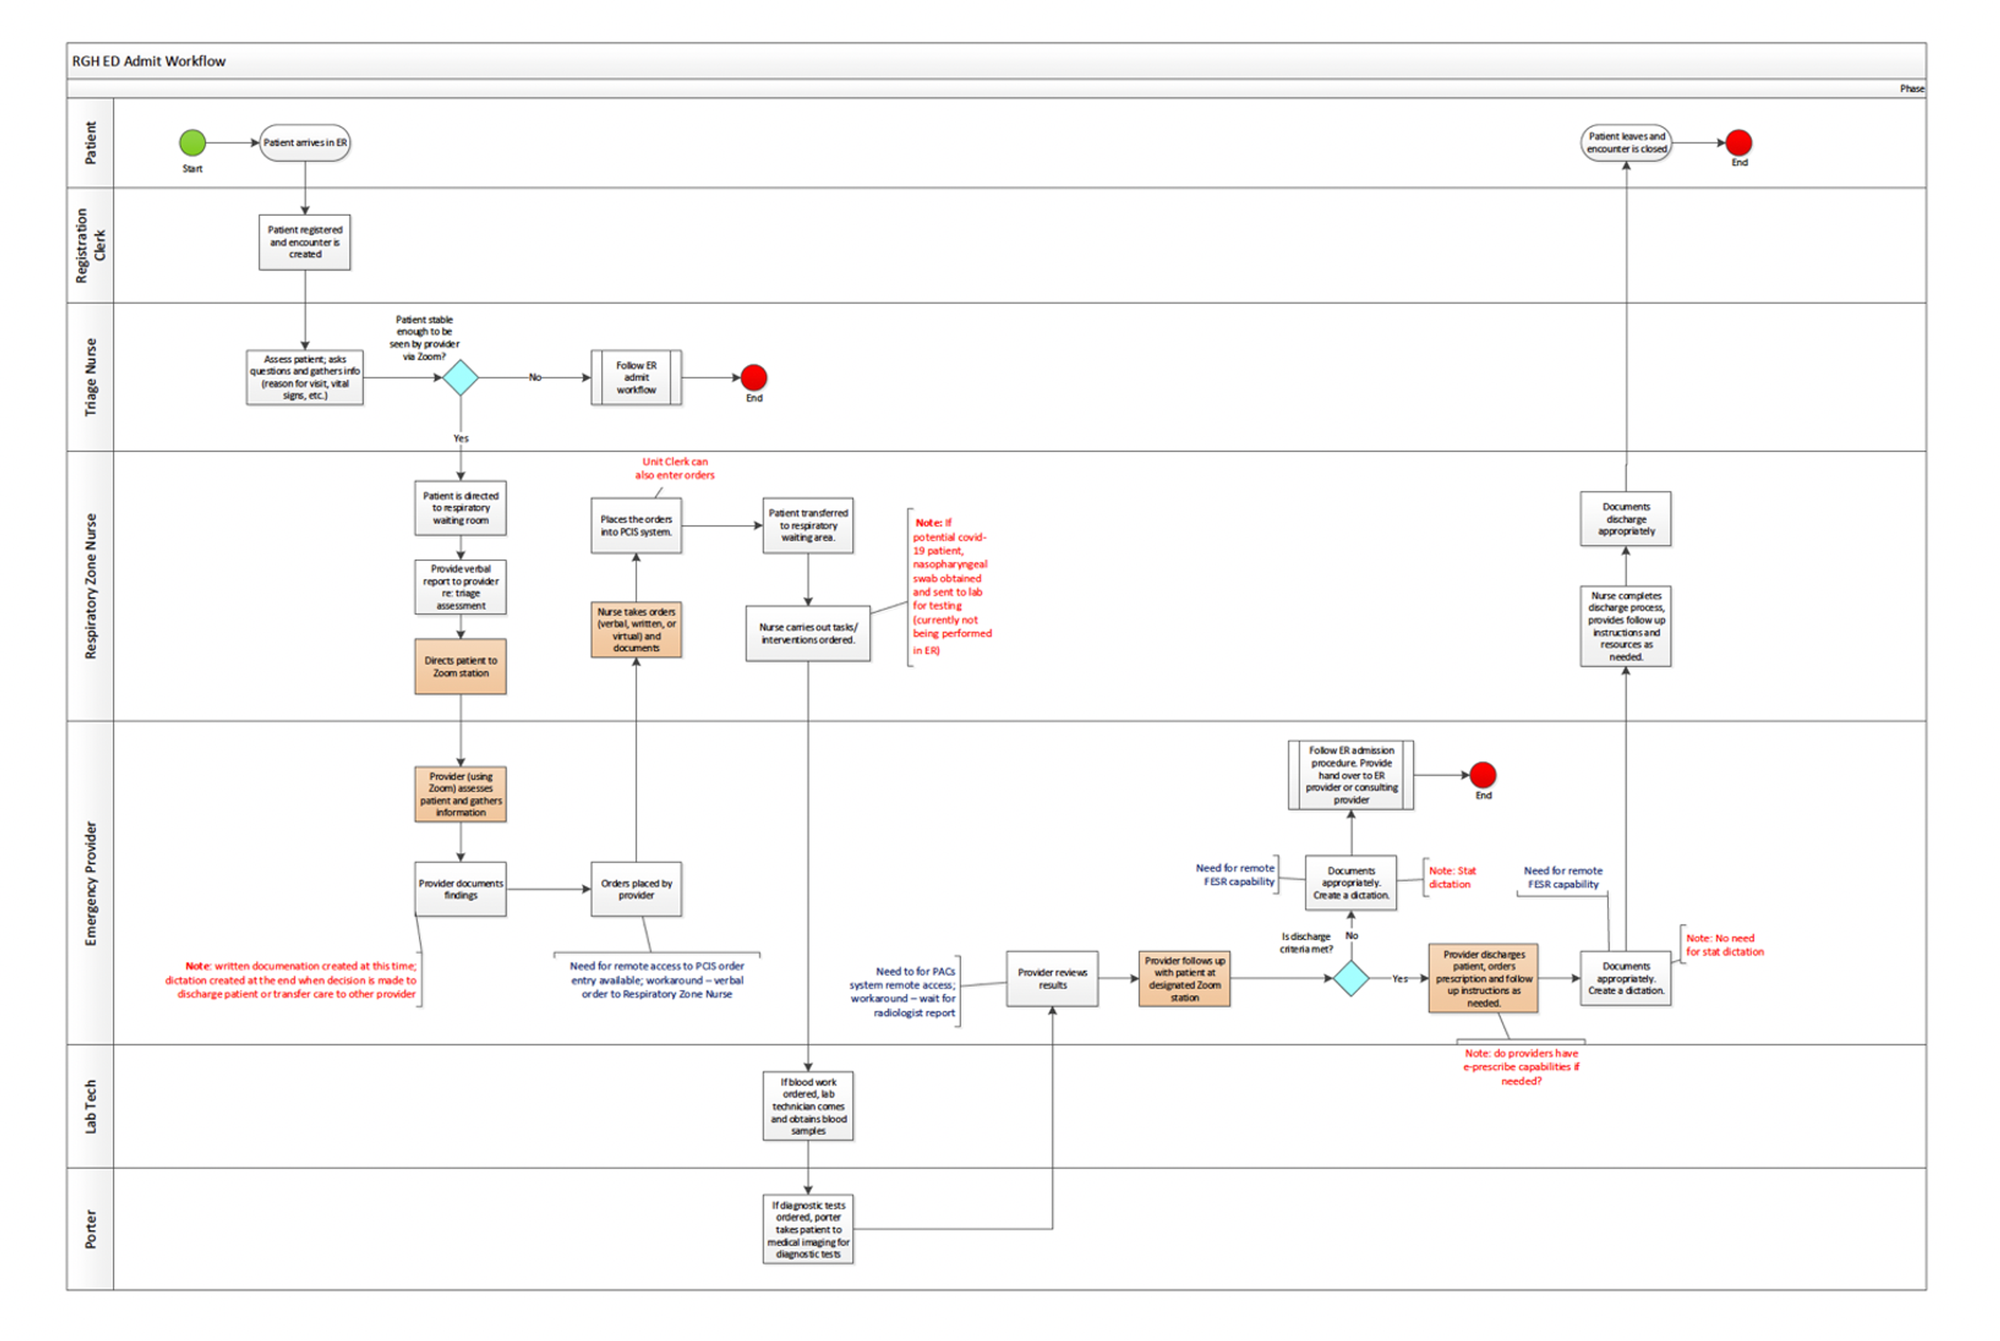Click the 'Patient' swimlane header

91,143
